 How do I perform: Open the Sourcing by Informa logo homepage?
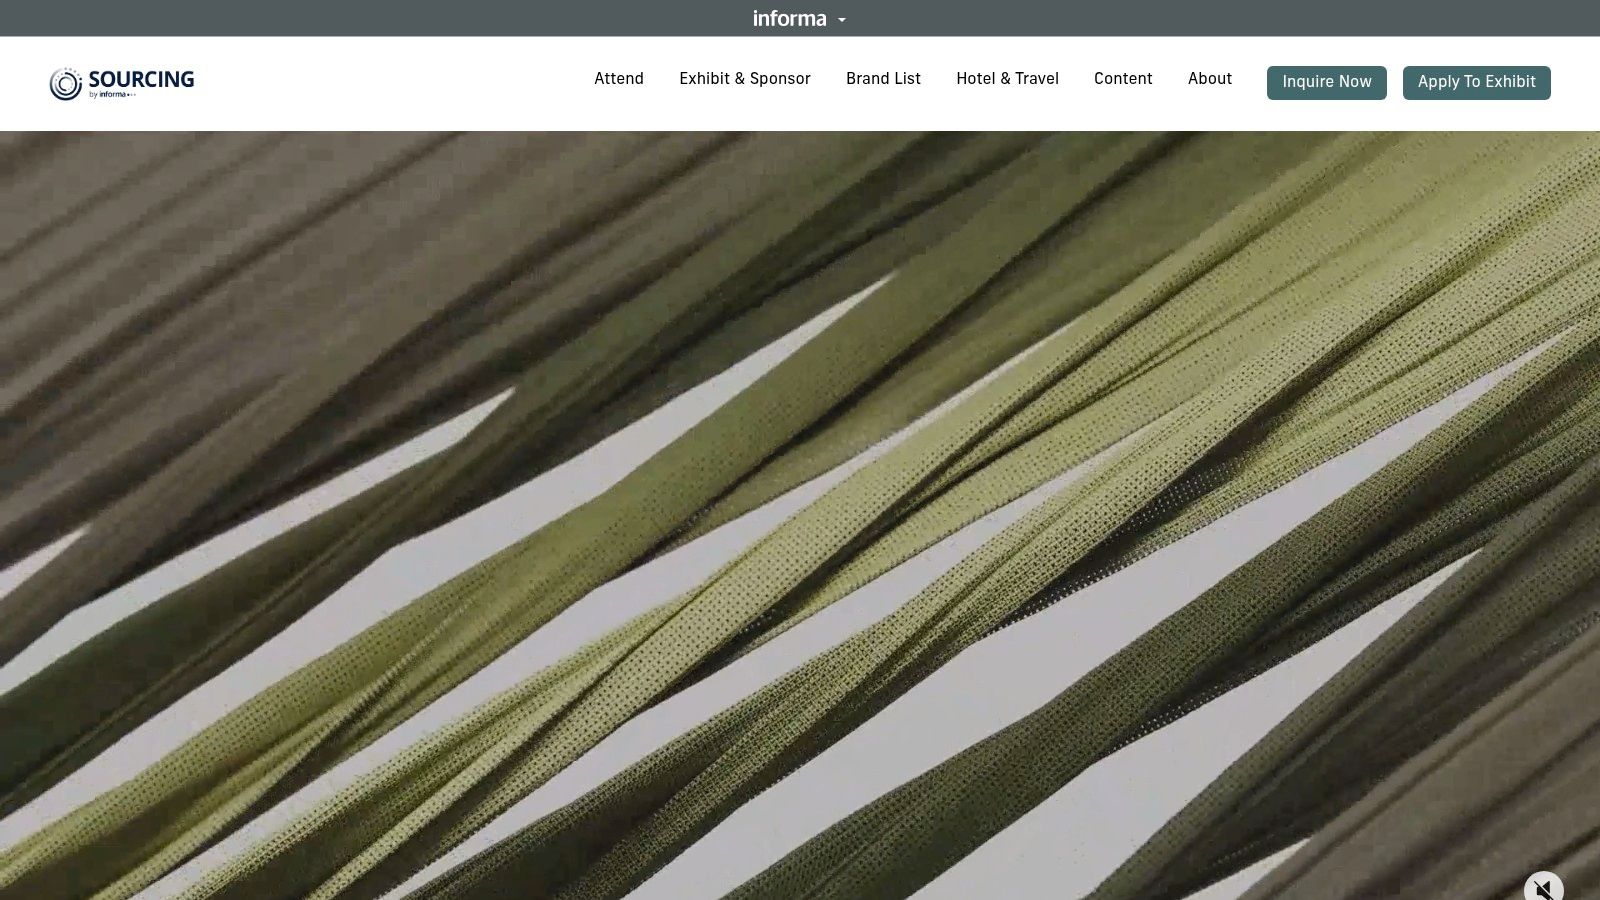click(x=122, y=83)
